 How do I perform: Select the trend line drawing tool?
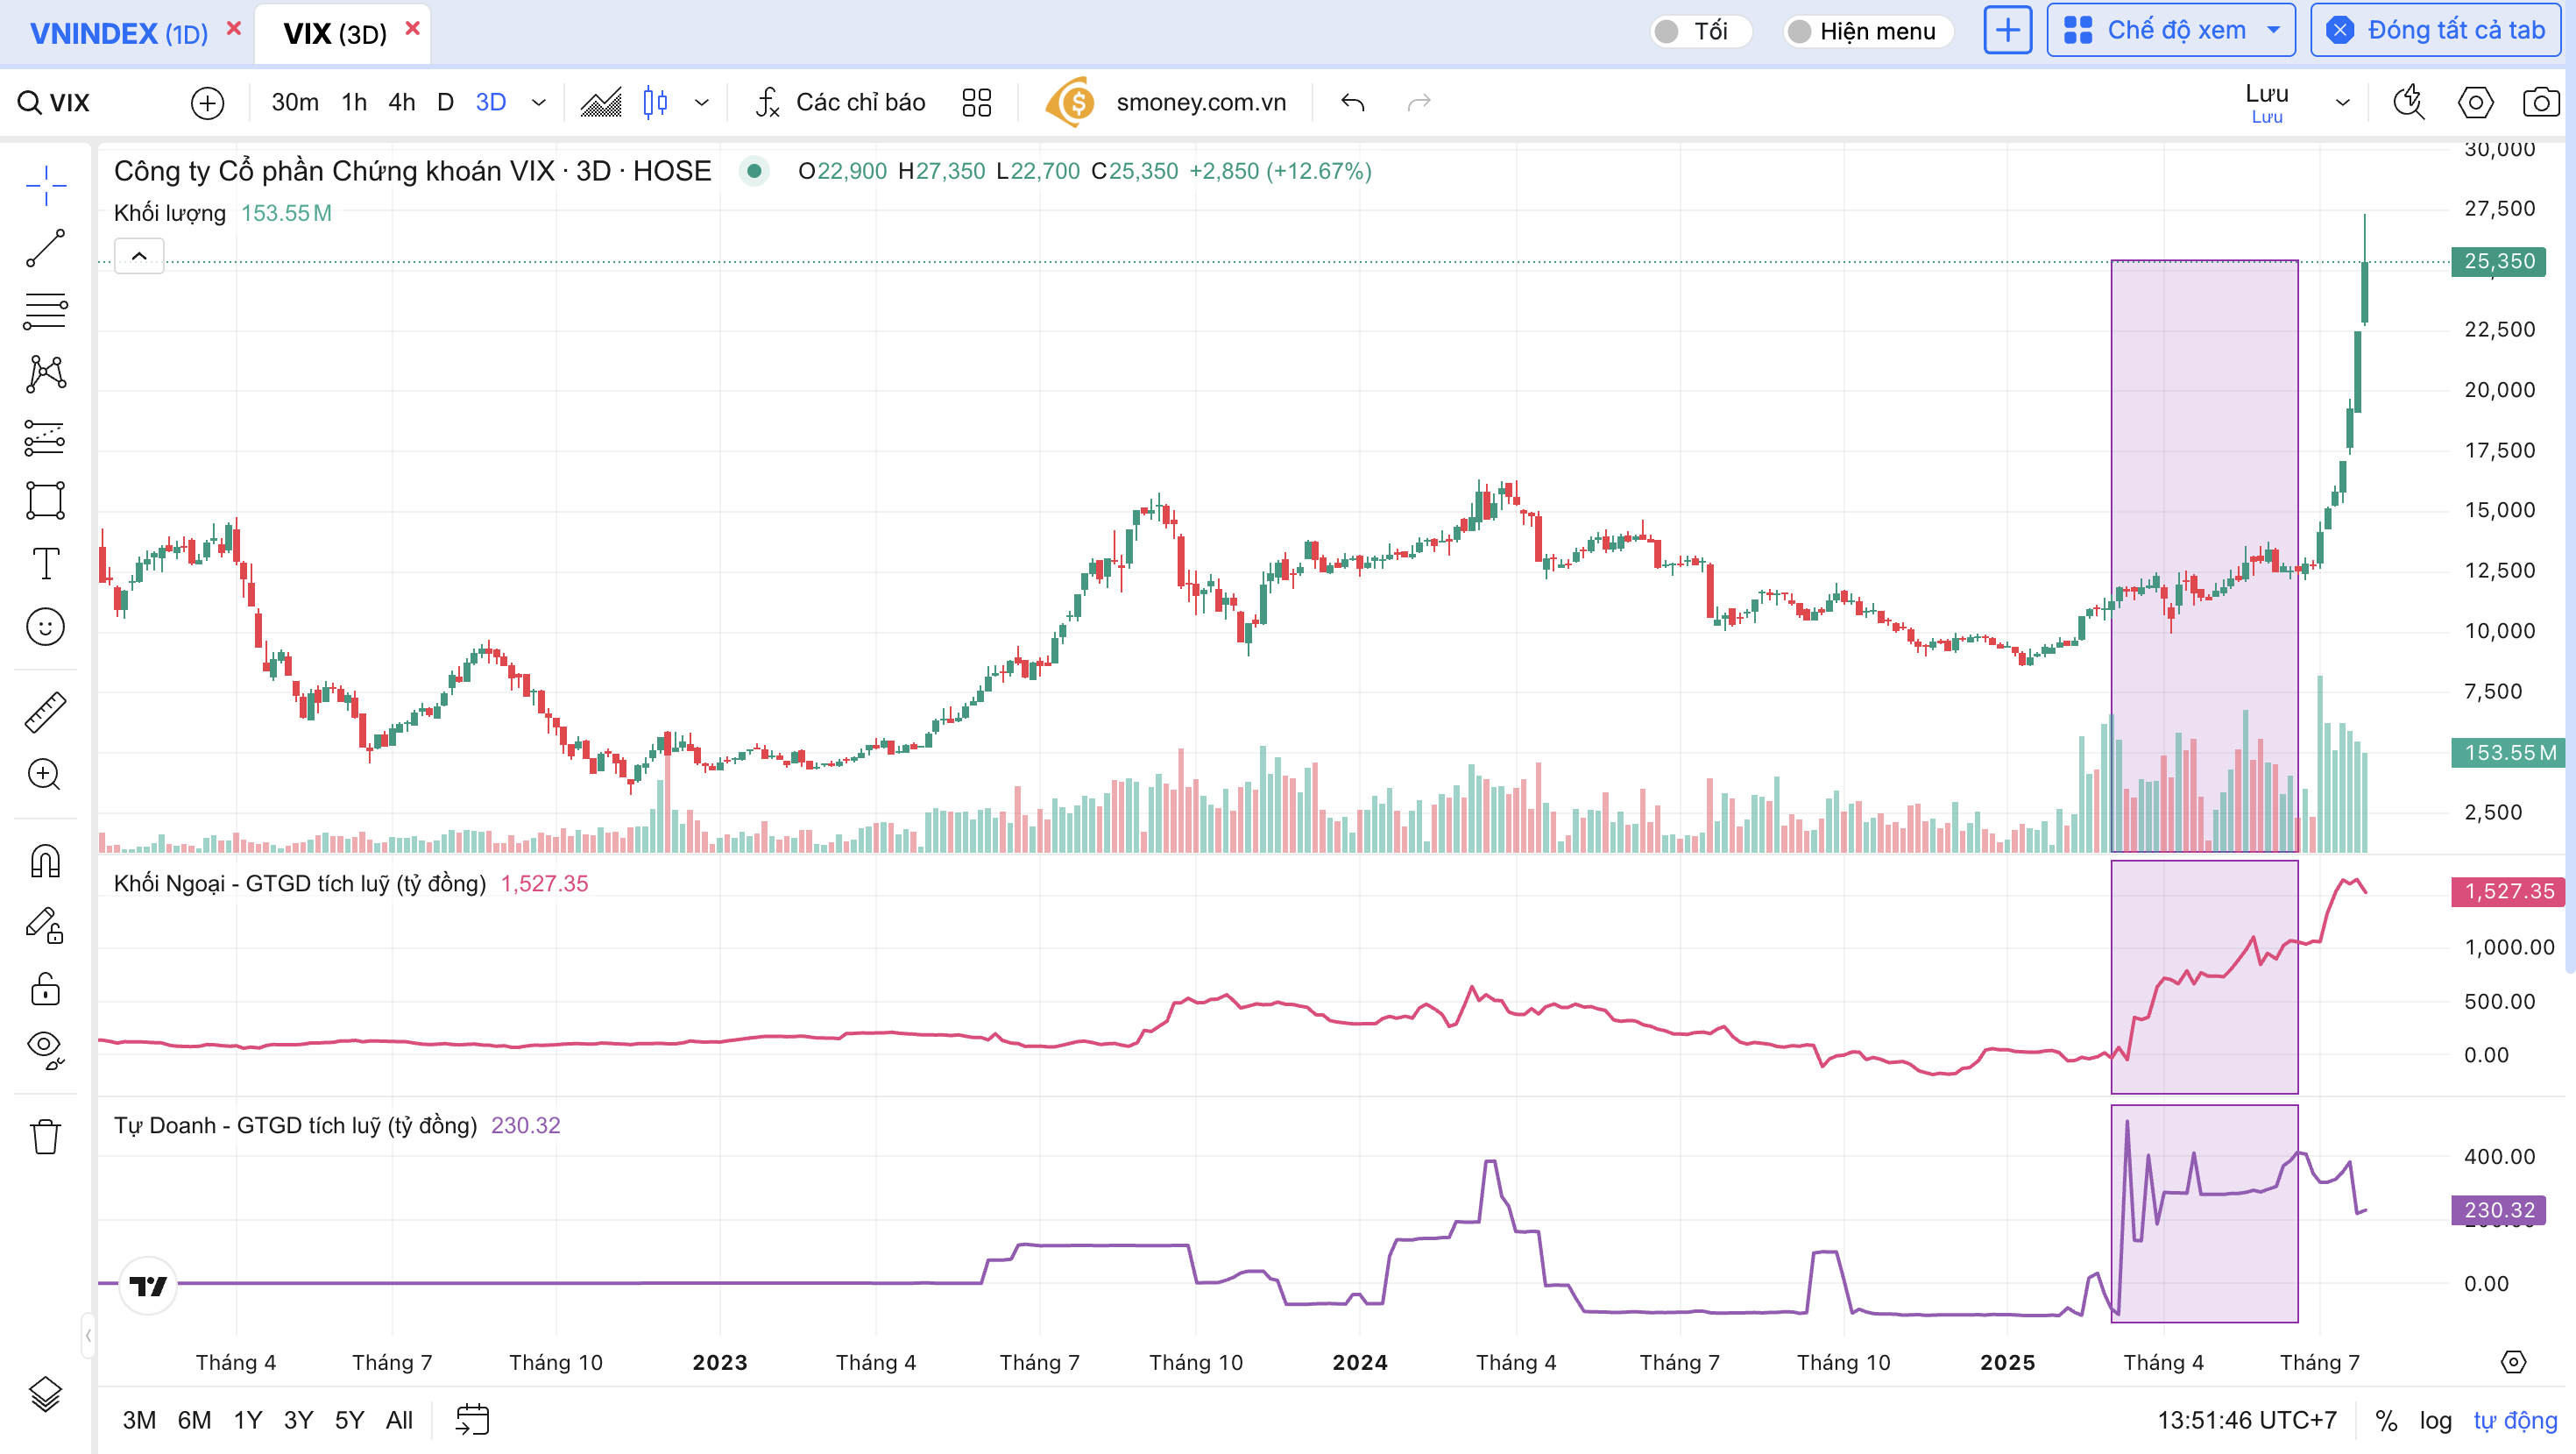point(45,249)
